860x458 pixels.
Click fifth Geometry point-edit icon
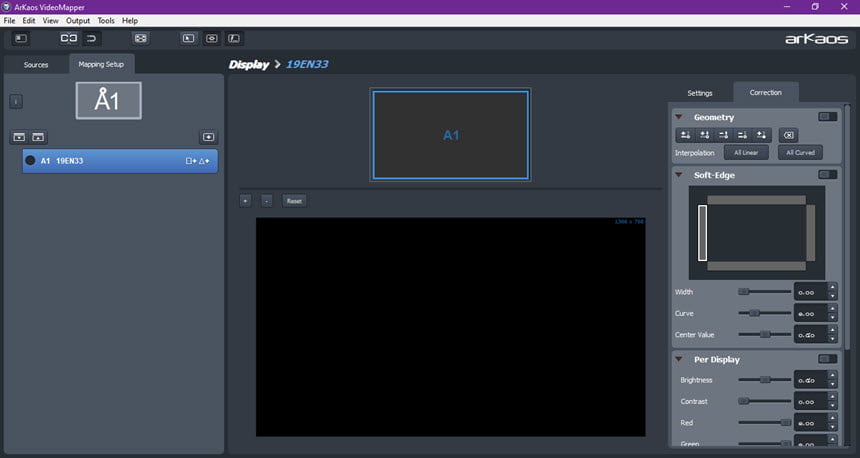click(761, 135)
